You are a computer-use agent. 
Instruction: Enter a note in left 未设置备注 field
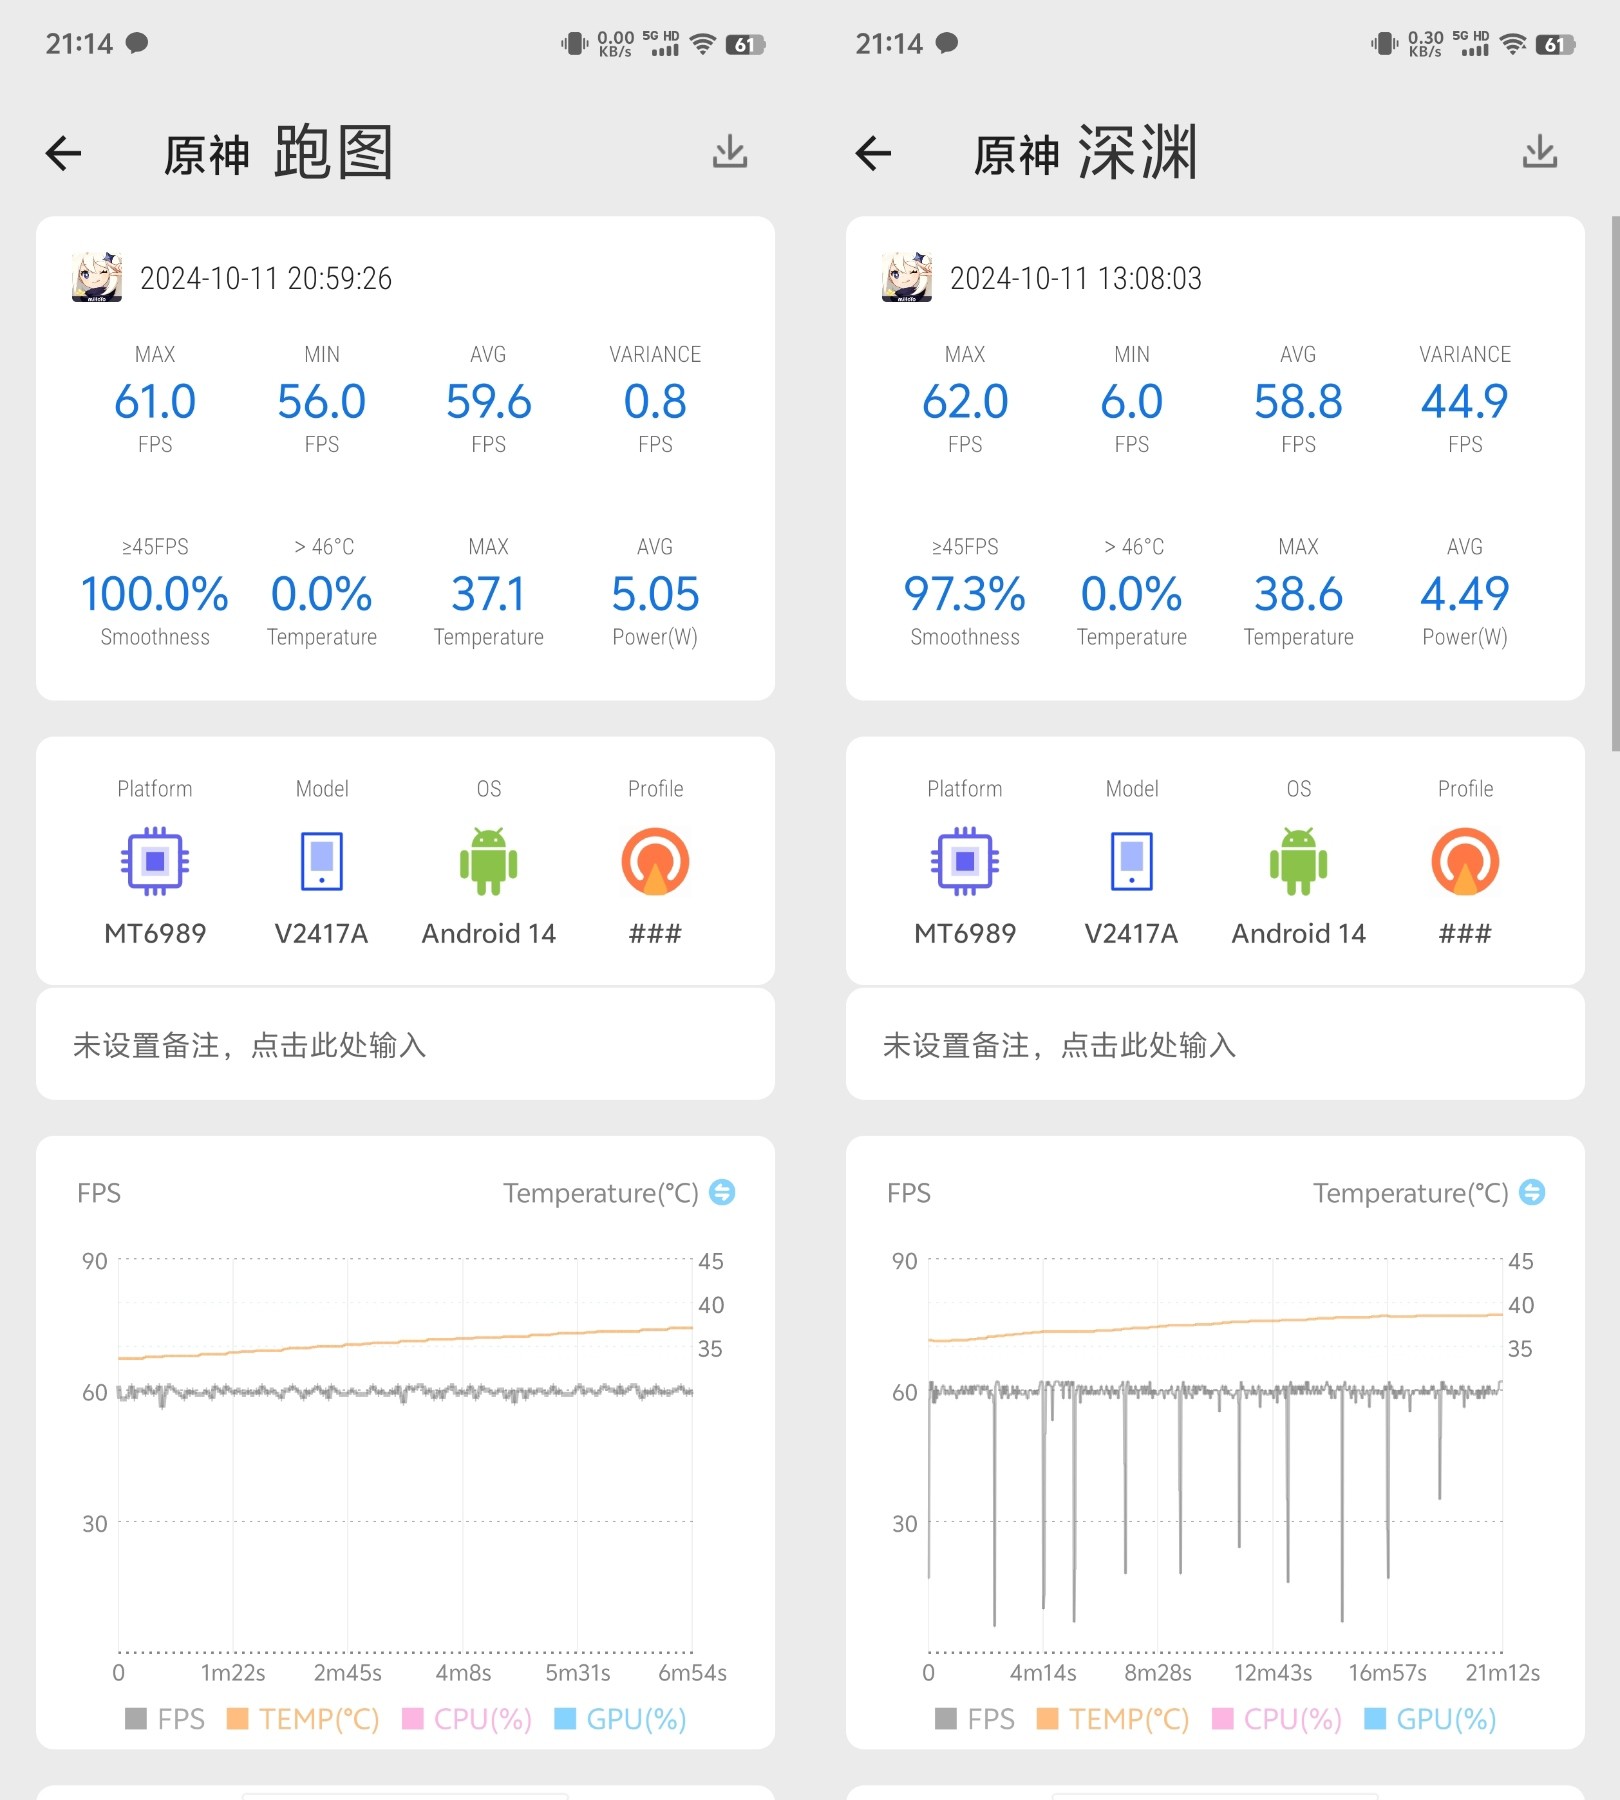(405, 1045)
